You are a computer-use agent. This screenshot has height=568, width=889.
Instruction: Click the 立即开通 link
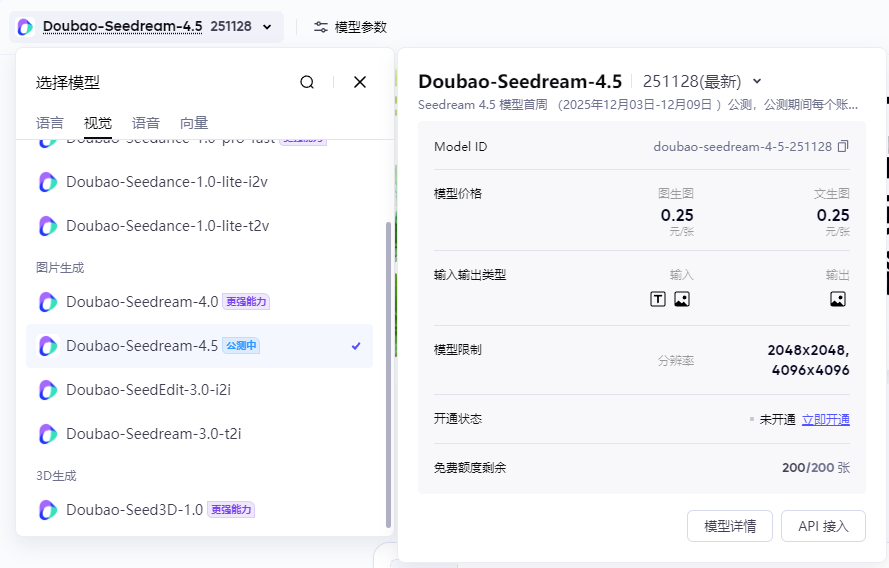(825, 419)
